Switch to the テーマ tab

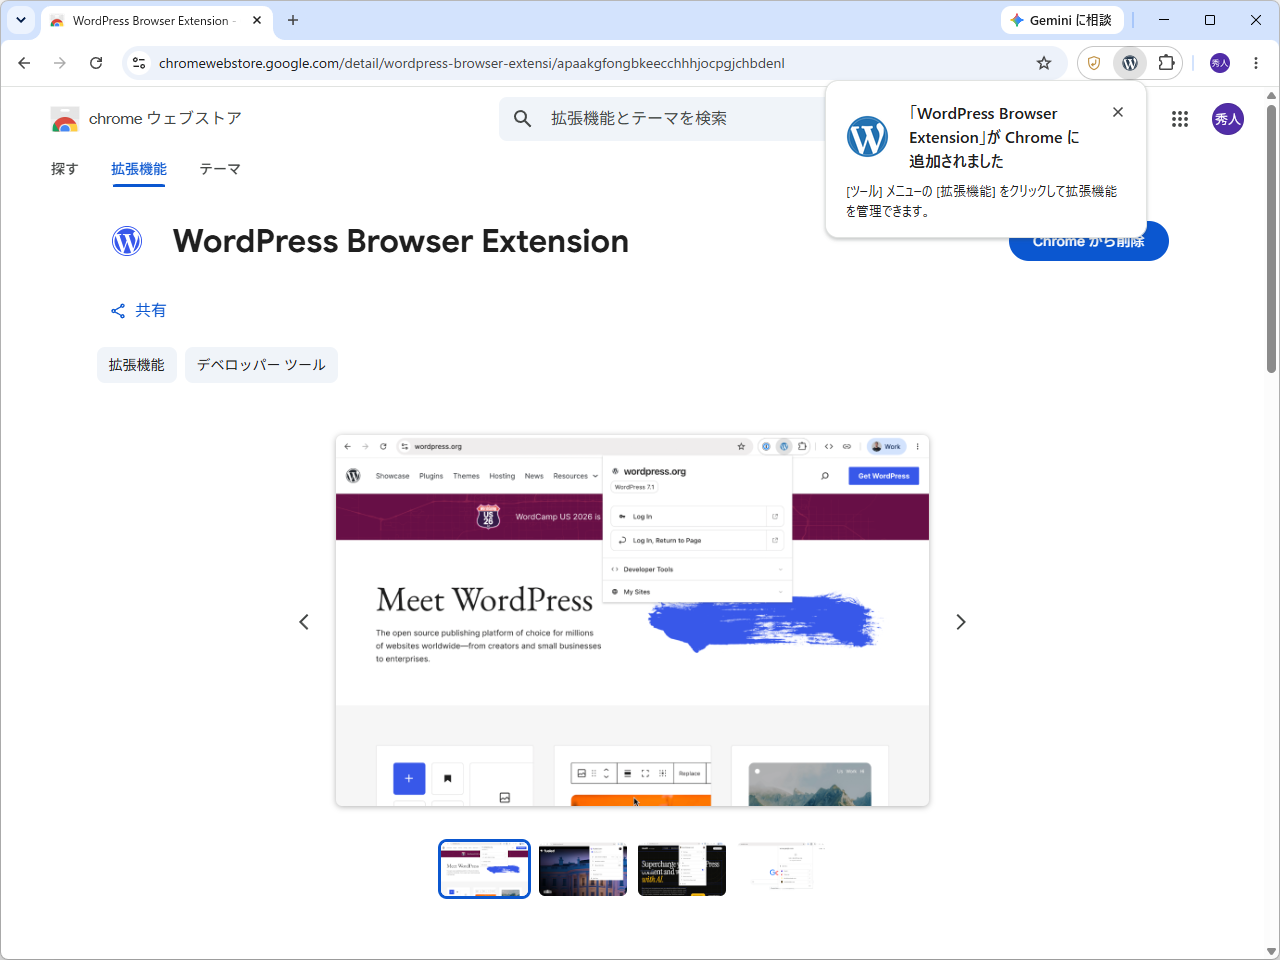(220, 169)
